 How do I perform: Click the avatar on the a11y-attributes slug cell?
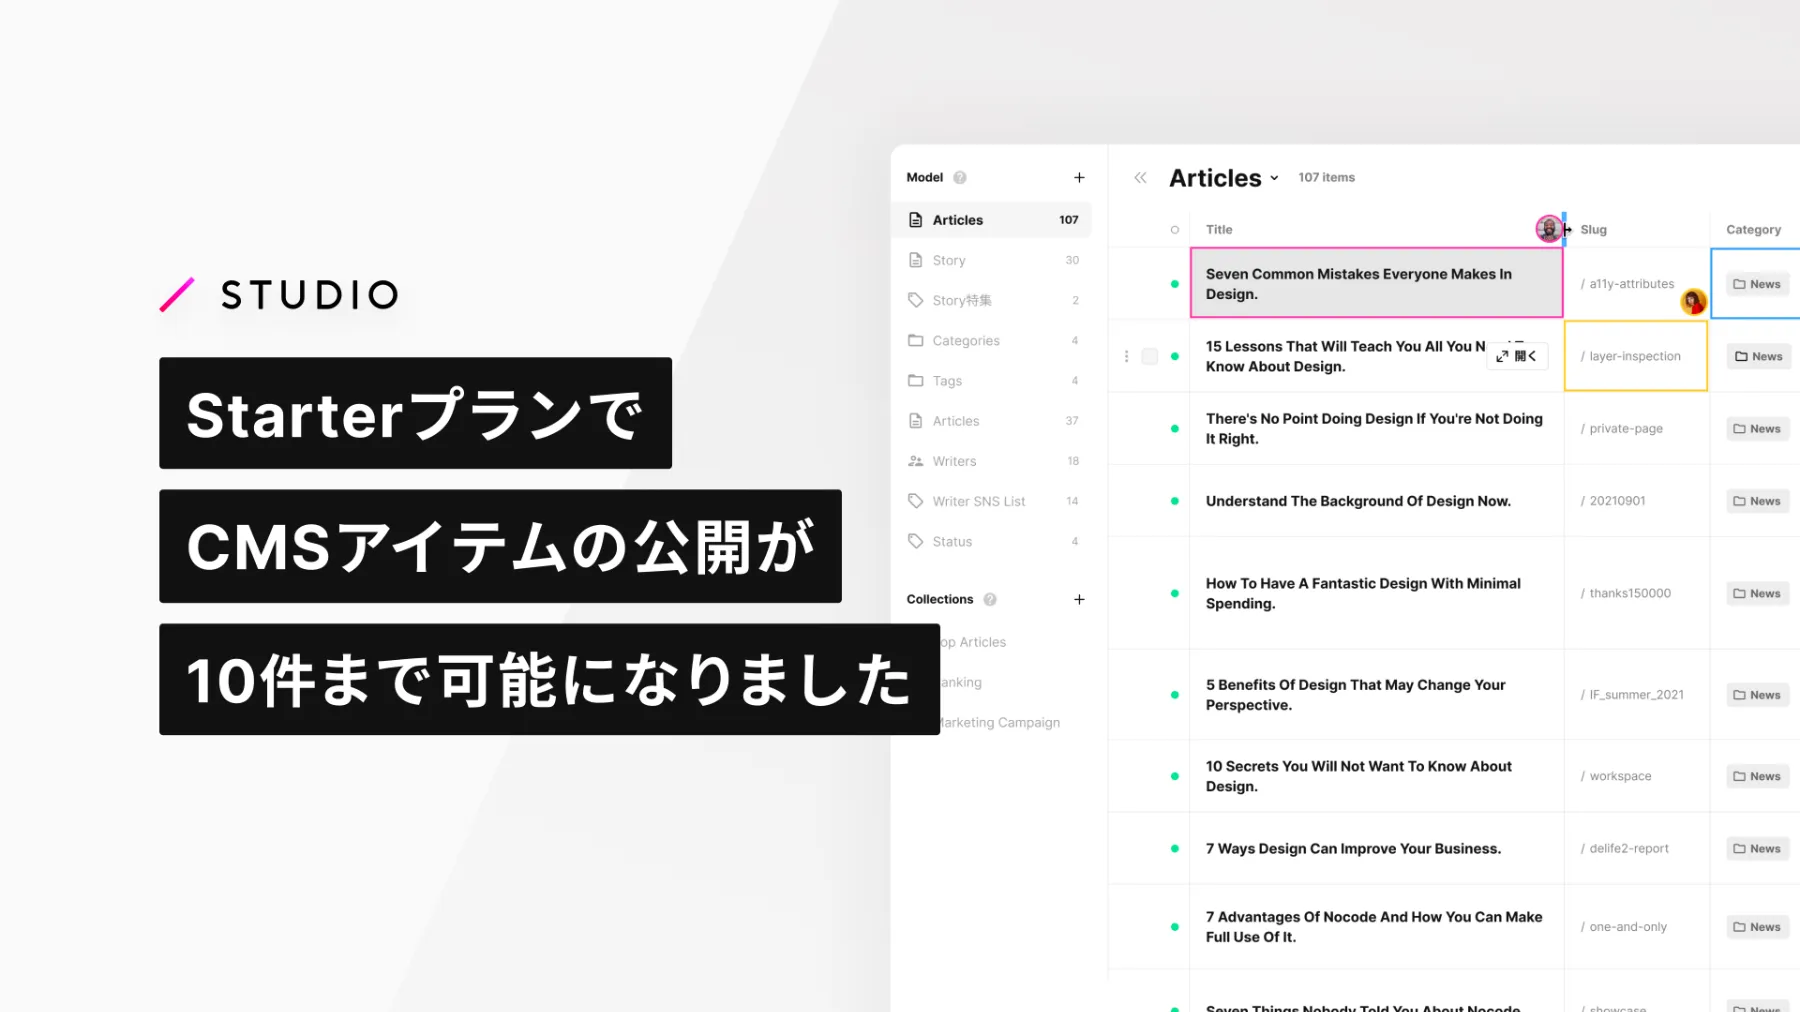coord(1693,301)
